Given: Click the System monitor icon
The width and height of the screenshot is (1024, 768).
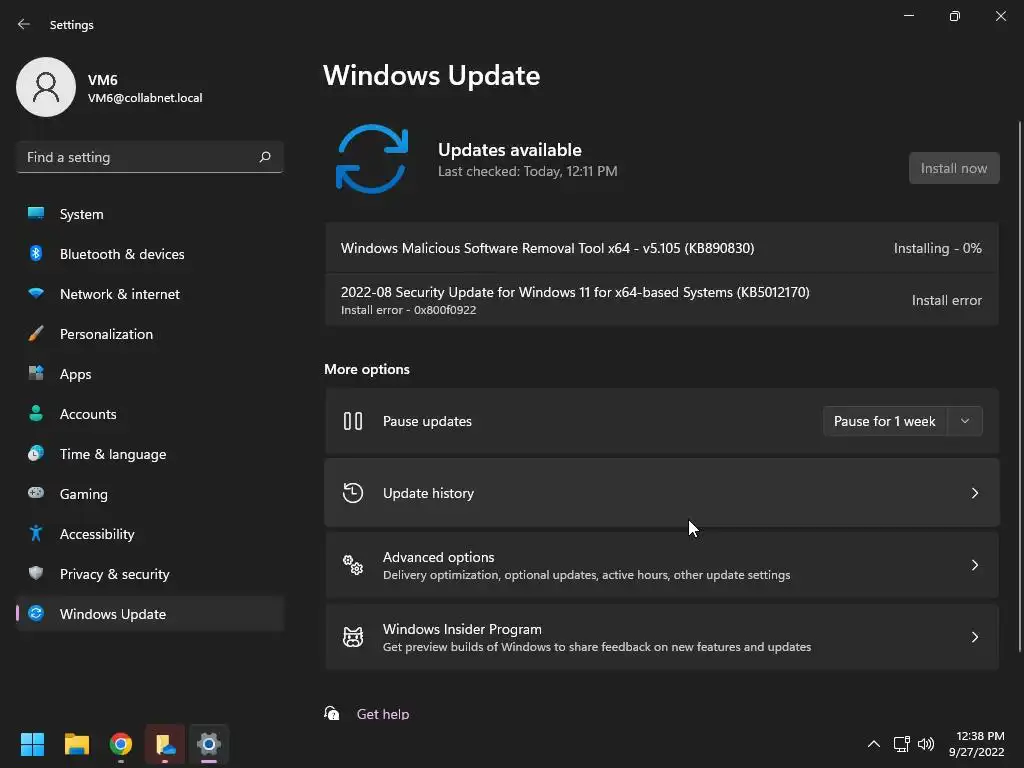Looking at the screenshot, I should pyautogui.click(x=36, y=214).
